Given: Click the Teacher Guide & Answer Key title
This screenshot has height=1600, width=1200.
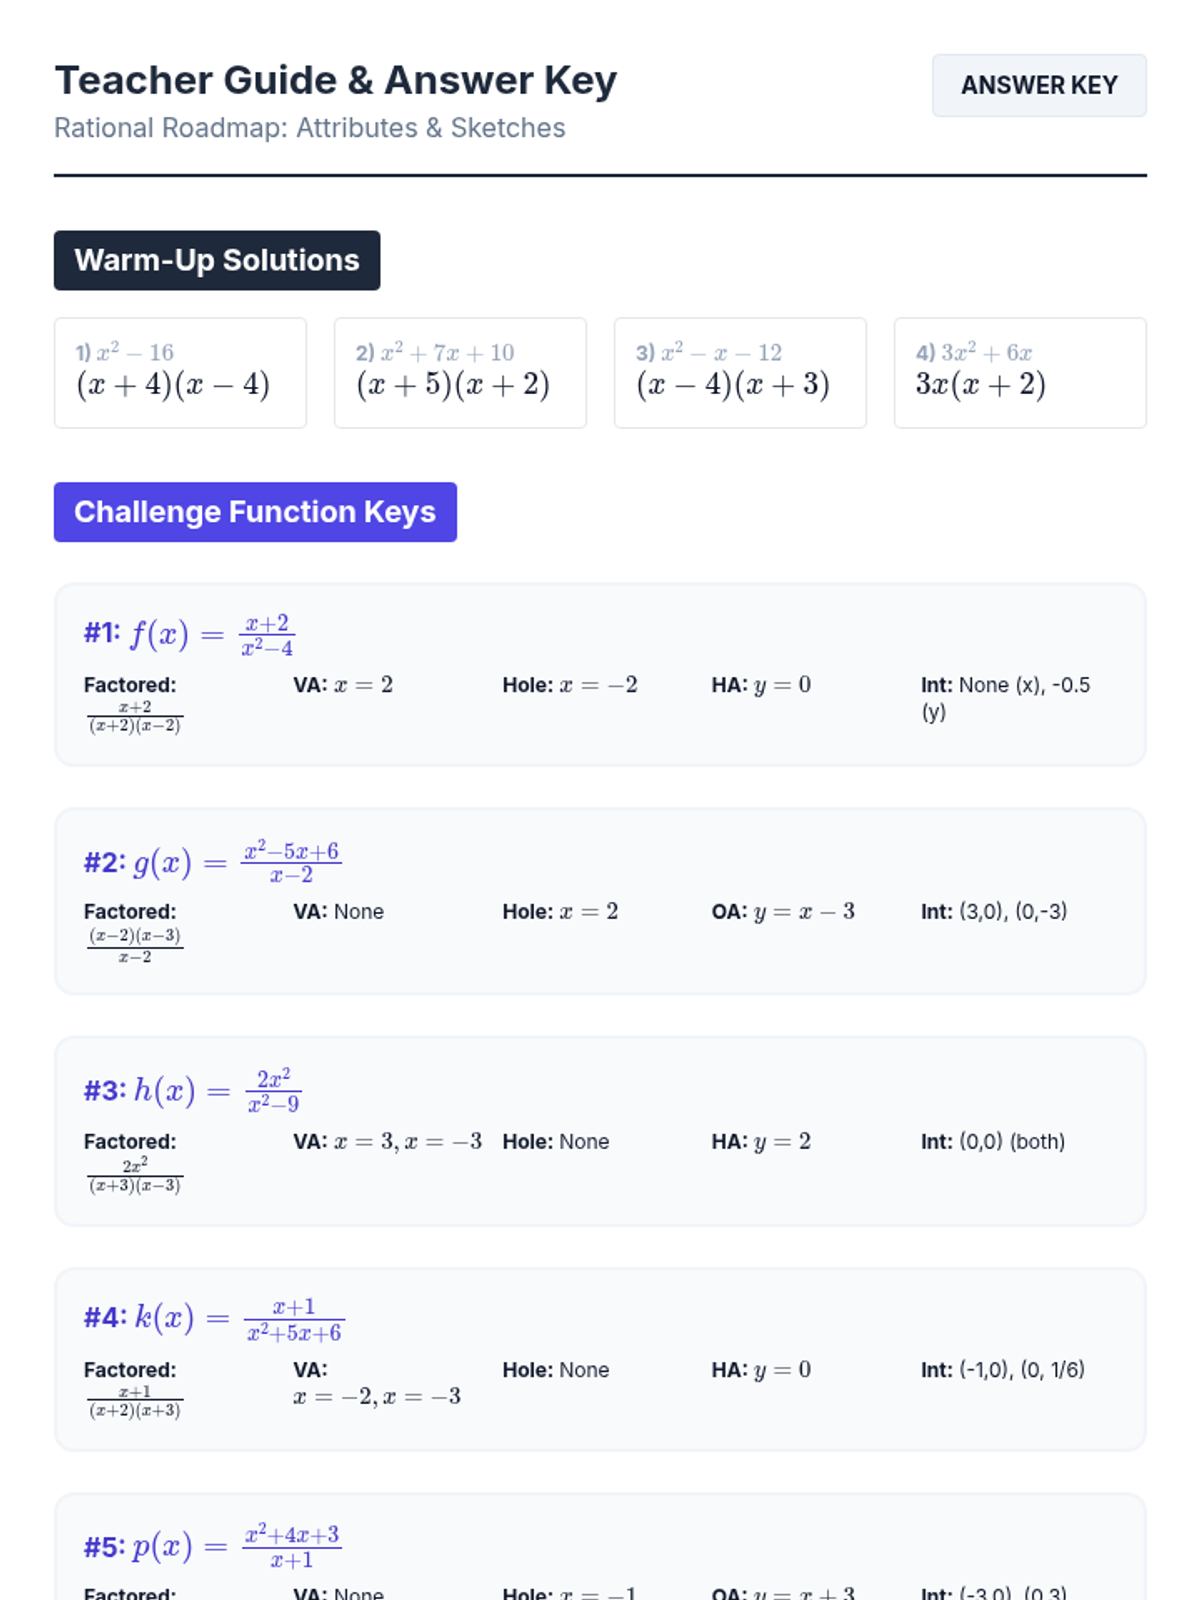Looking at the screenshot, I should tap(336, 81).
